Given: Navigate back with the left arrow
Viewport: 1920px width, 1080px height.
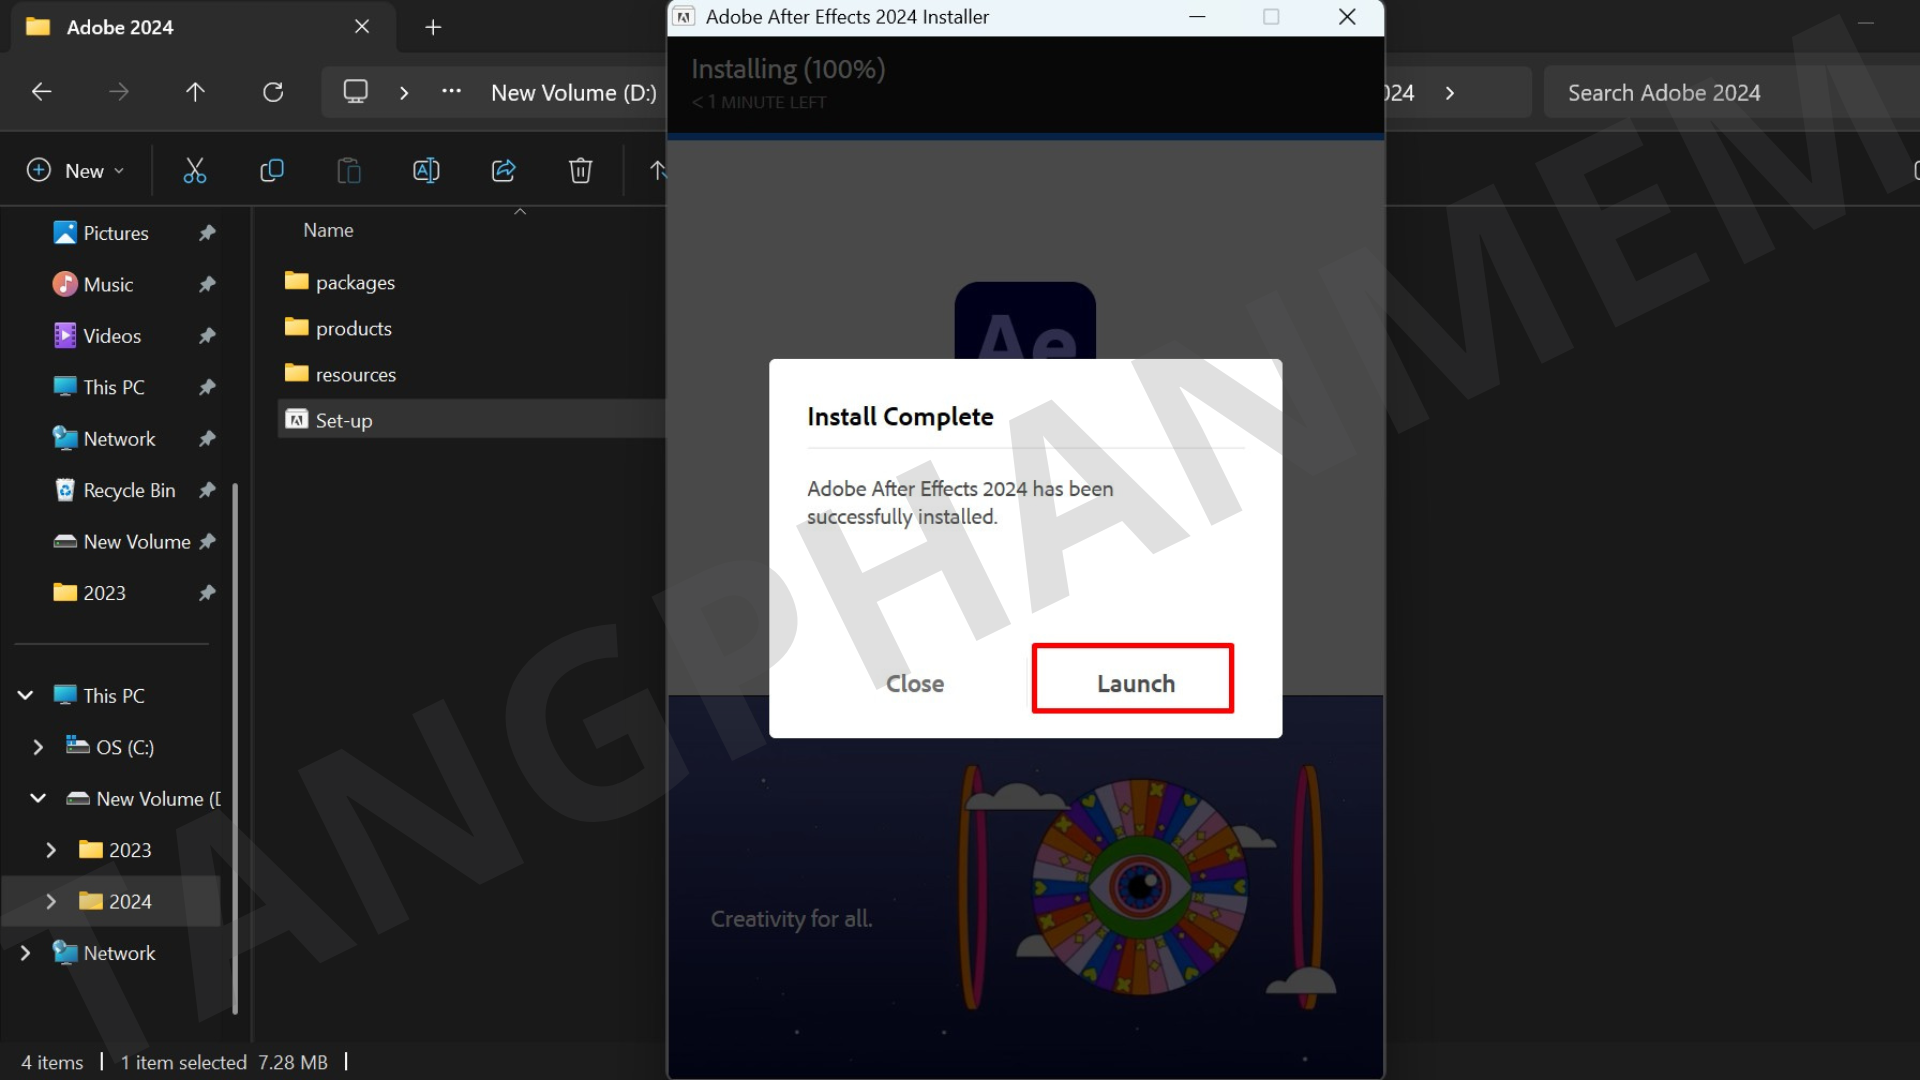Looking at the screenshot, I should tap(41, 93).
